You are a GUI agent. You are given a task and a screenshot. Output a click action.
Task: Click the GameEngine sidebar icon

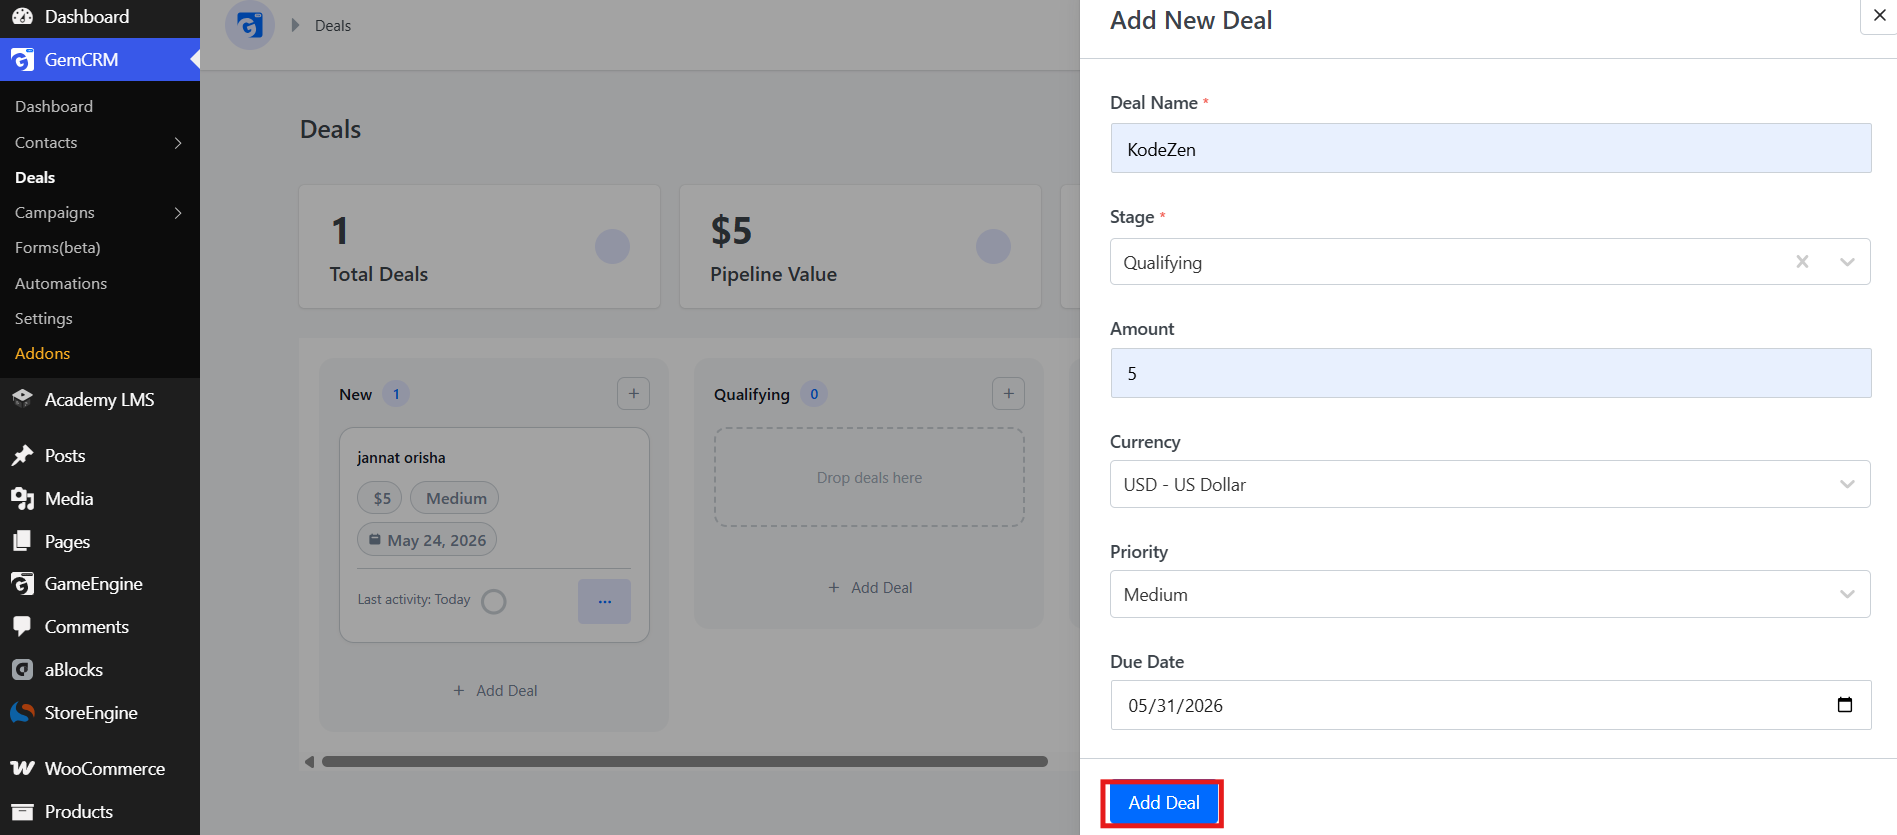click(x=22, y=584)
